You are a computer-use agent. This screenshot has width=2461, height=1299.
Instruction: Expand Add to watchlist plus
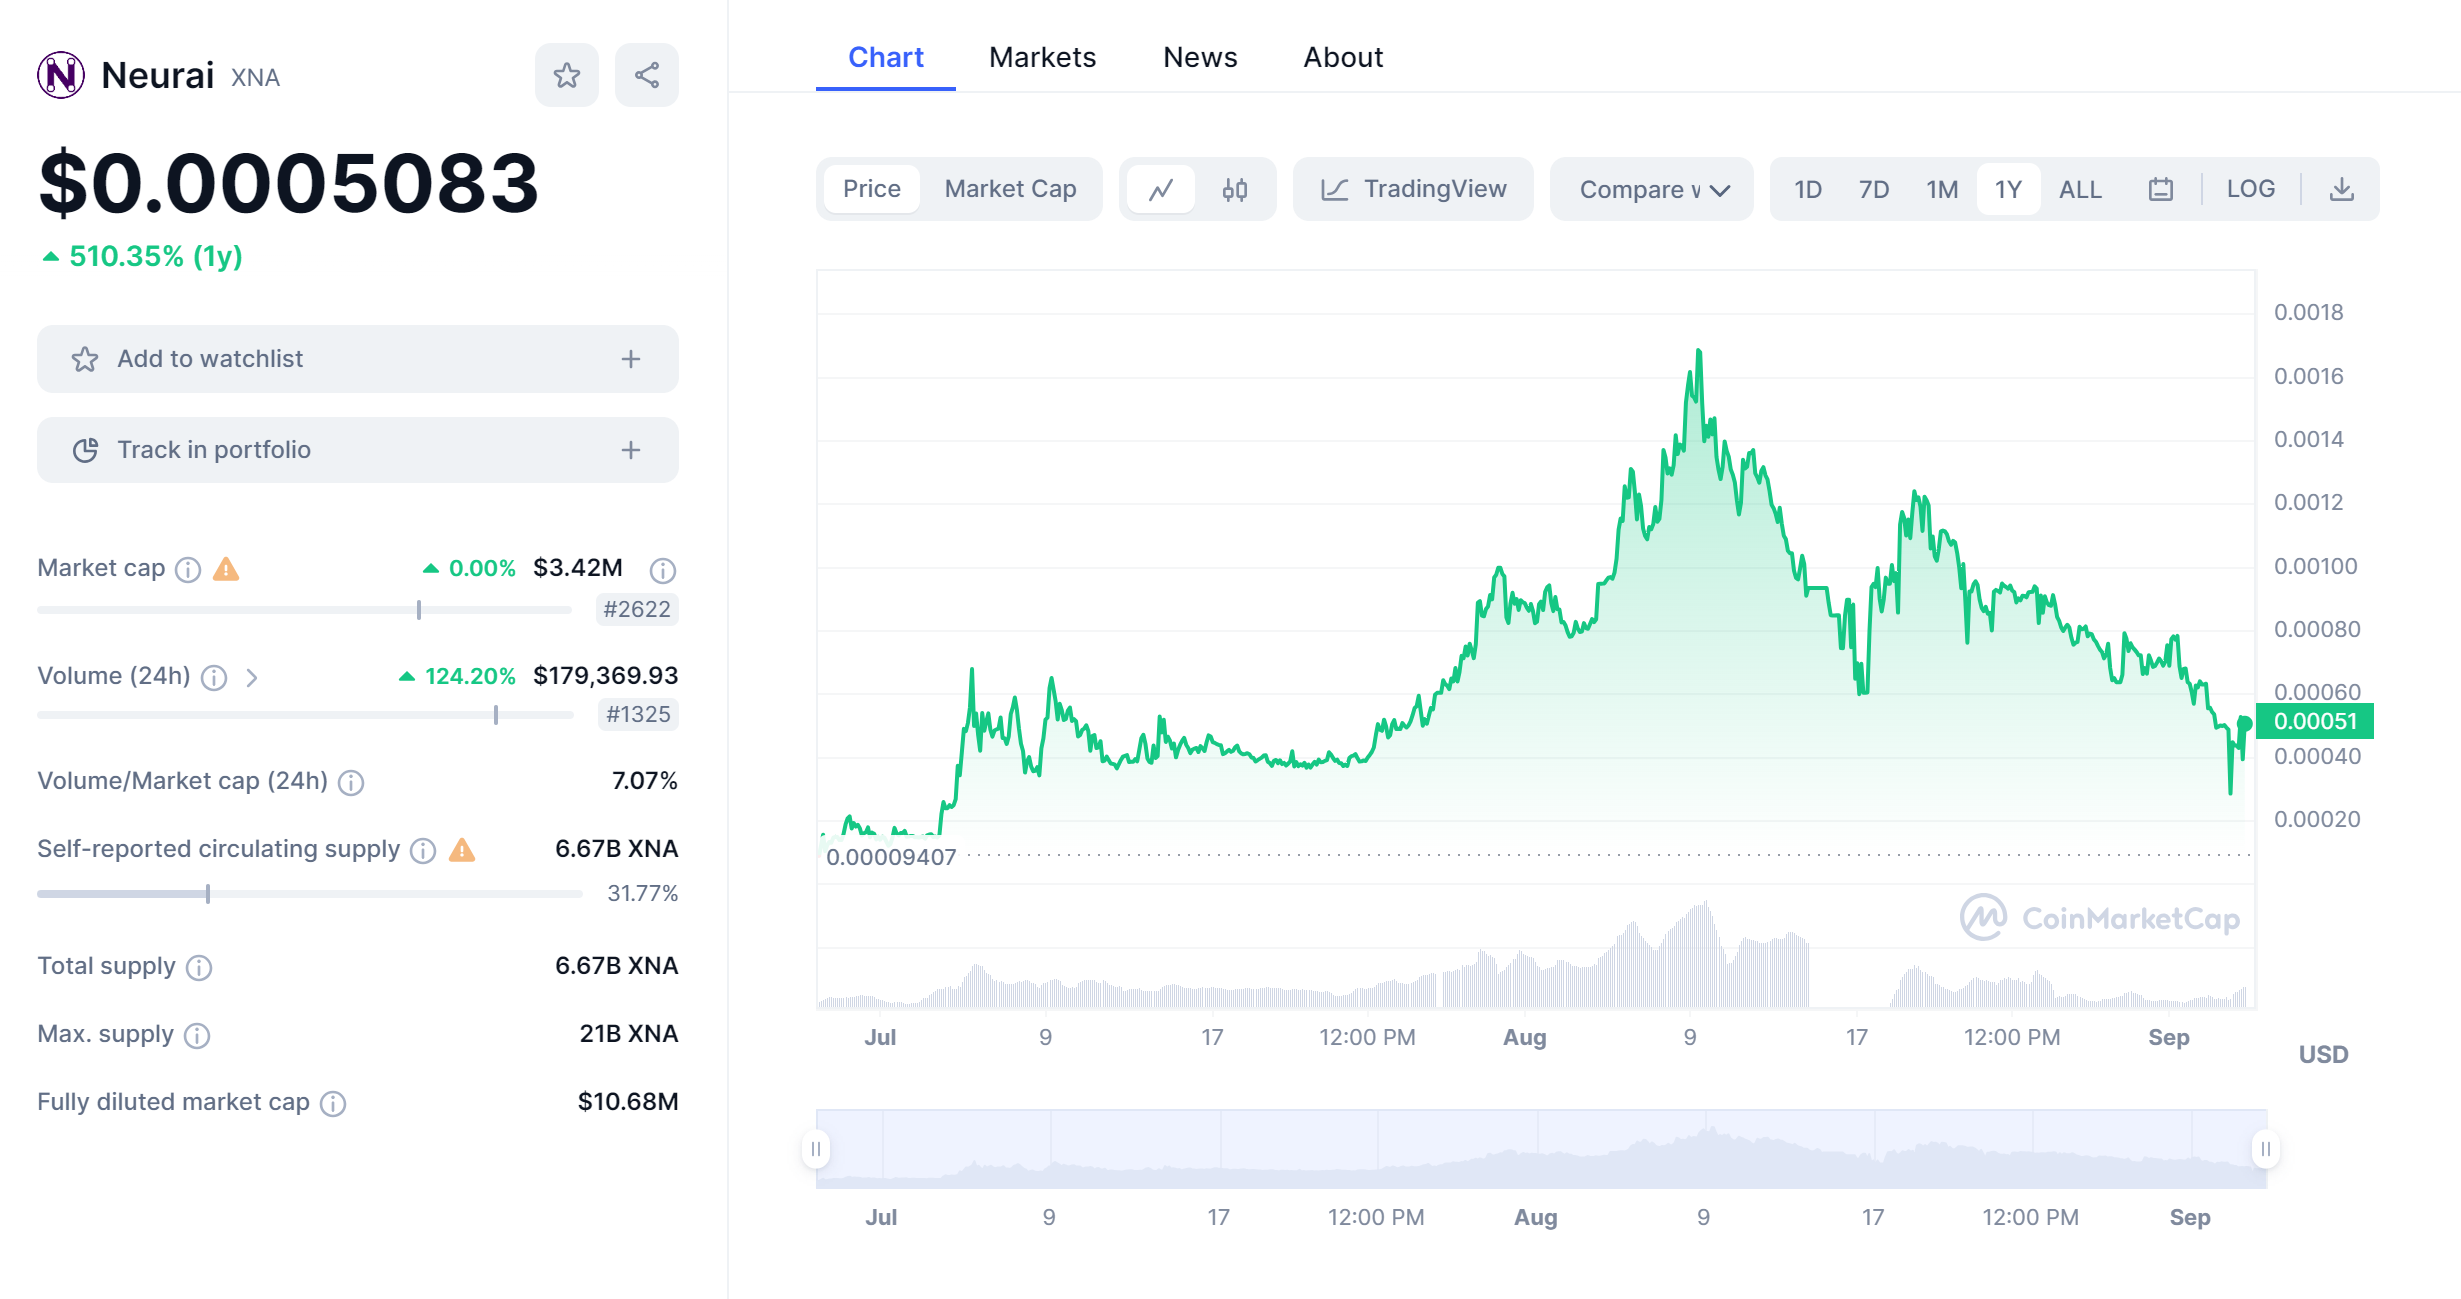tap(630, 359)
